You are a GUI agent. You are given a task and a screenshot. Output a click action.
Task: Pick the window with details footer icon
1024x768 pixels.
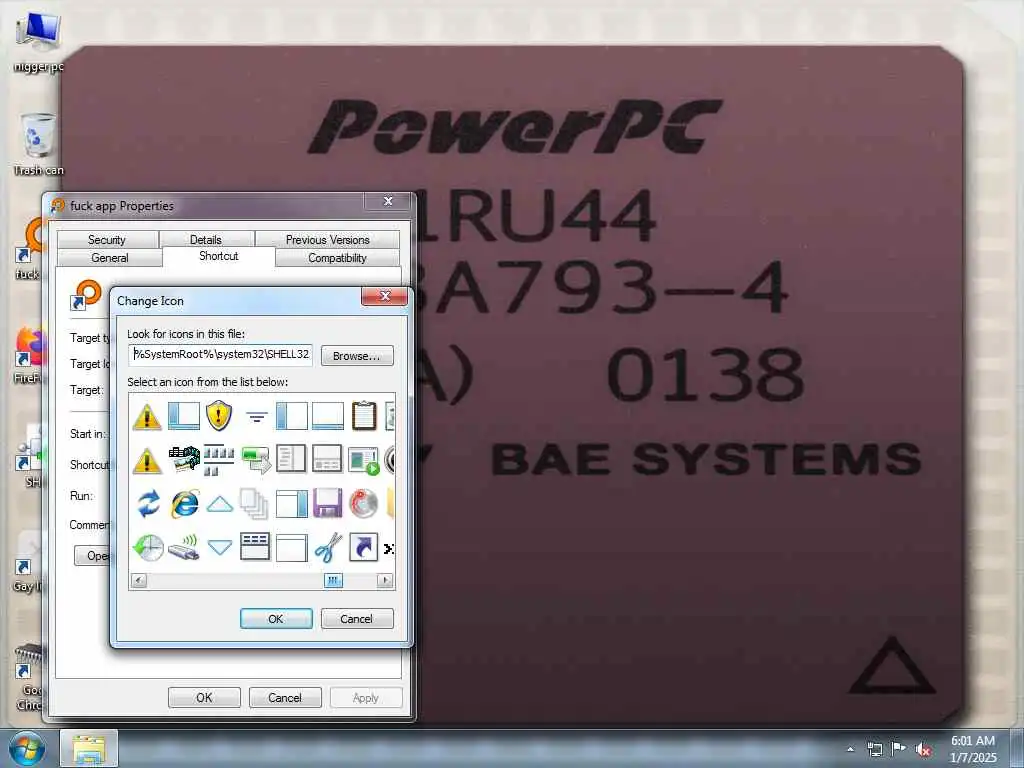(x=327, y=459)
